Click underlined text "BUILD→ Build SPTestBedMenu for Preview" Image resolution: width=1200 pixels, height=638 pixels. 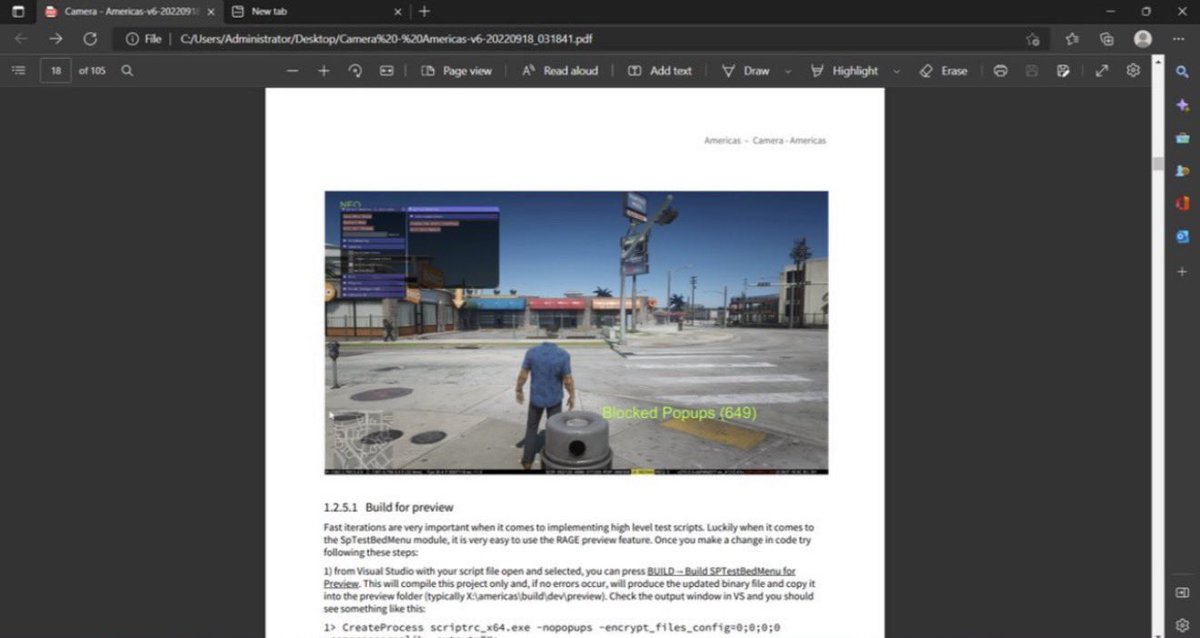[x=560, y=576]
